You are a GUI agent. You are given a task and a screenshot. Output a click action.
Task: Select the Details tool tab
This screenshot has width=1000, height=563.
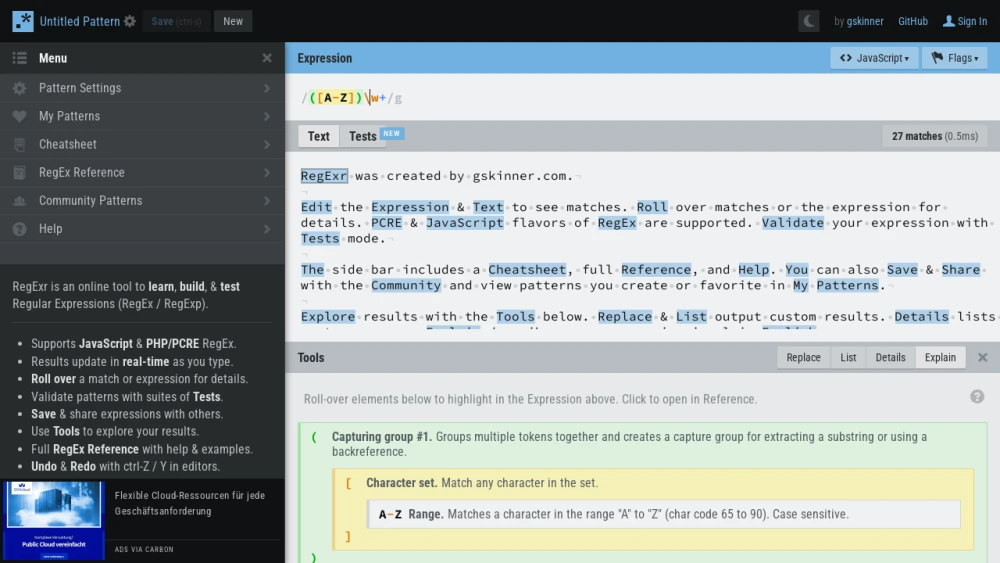click(x=890, y=358)
